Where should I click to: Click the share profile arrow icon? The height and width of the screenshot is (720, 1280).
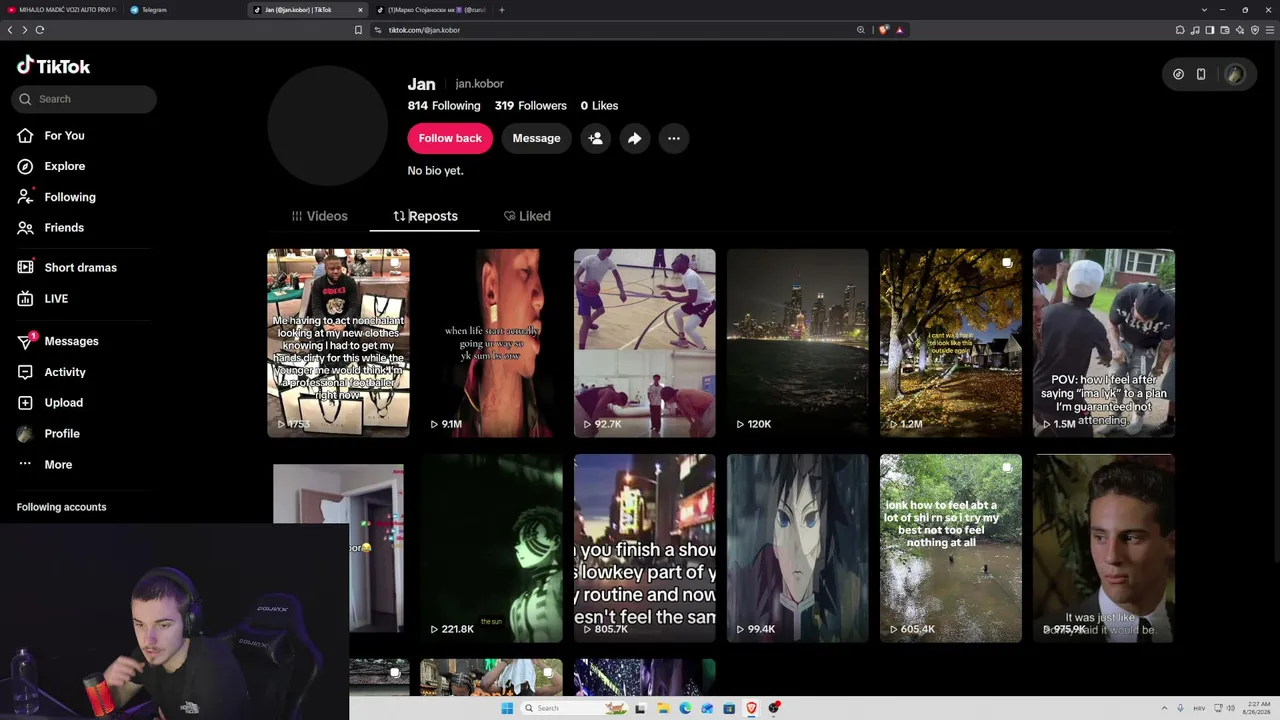coord(634,138)
